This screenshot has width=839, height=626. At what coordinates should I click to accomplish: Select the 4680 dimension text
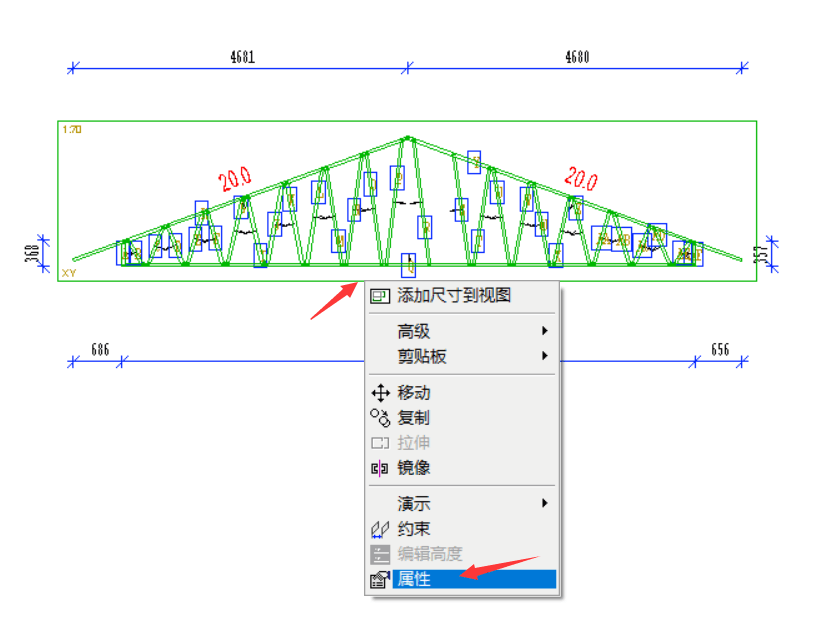point(577,57)
